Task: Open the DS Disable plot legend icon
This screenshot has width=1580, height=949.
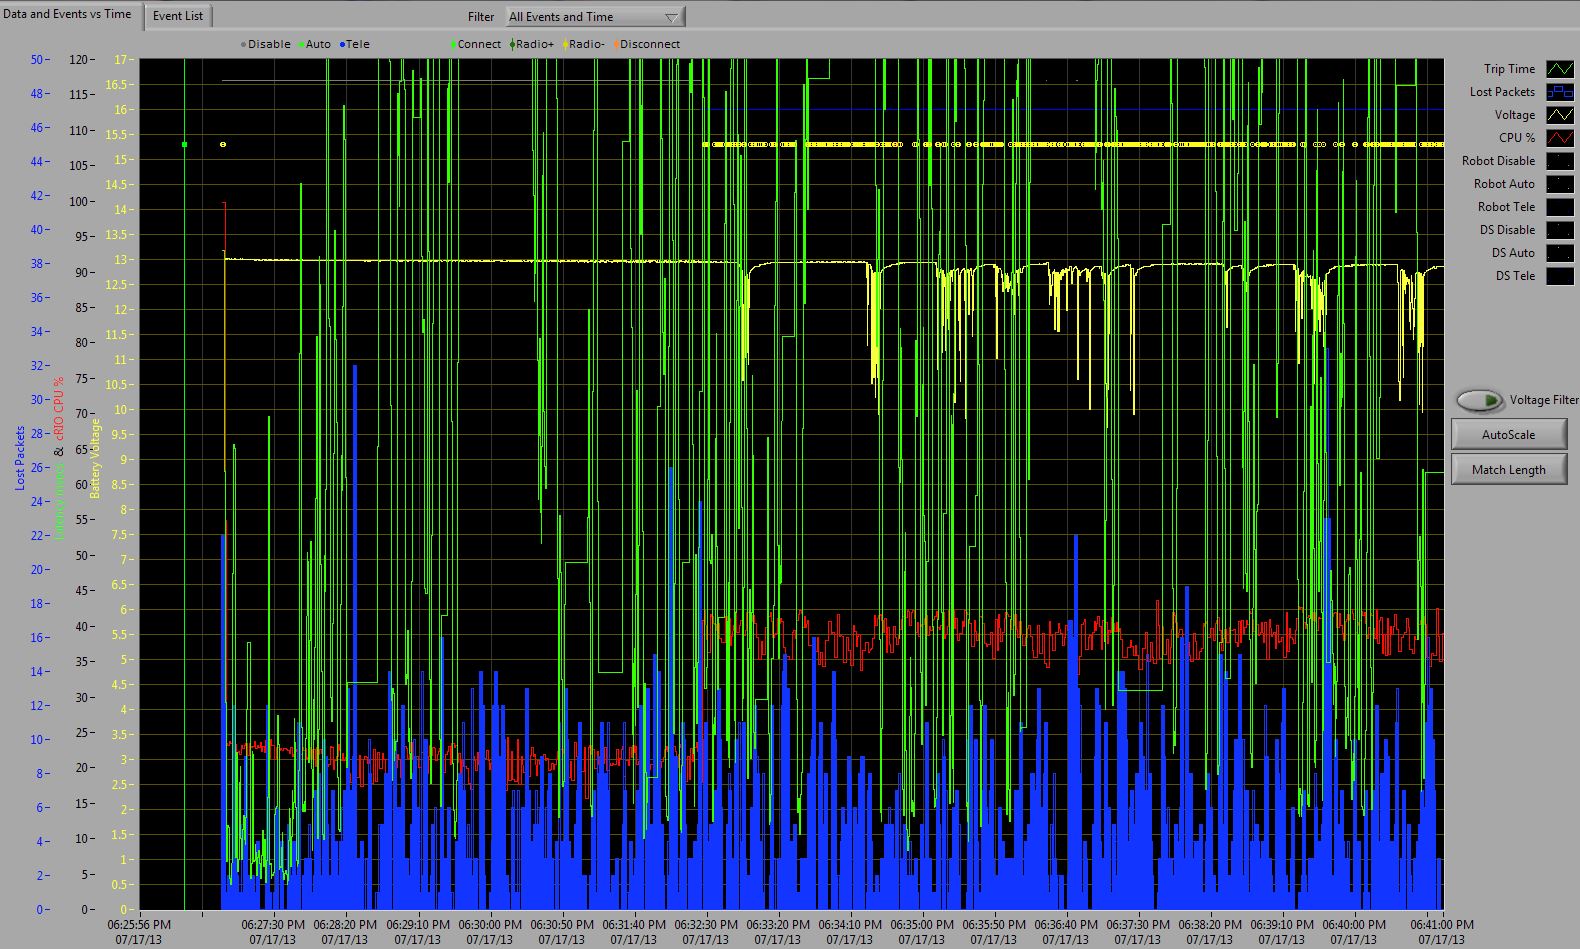Action: [1560, 230]
